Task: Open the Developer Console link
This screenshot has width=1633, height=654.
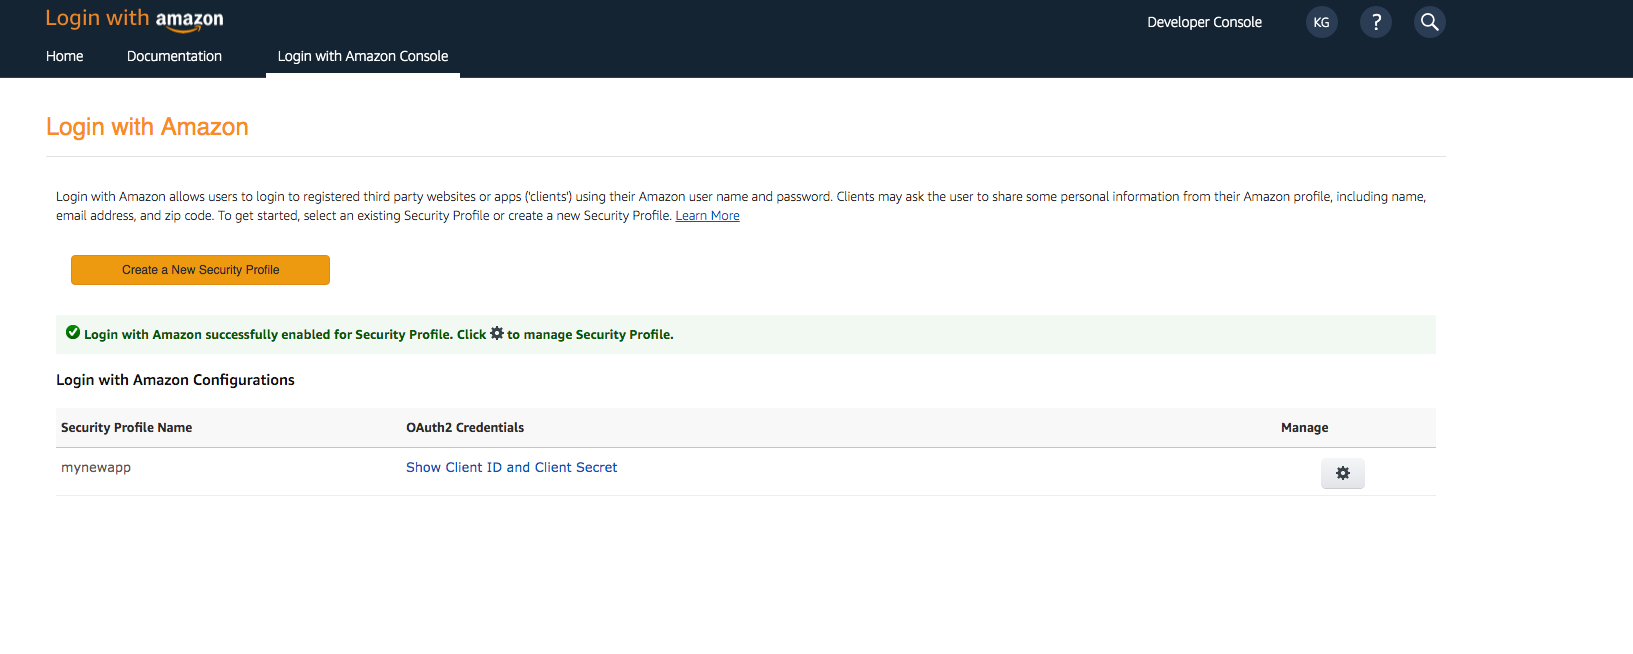Action: point(1204,22)
